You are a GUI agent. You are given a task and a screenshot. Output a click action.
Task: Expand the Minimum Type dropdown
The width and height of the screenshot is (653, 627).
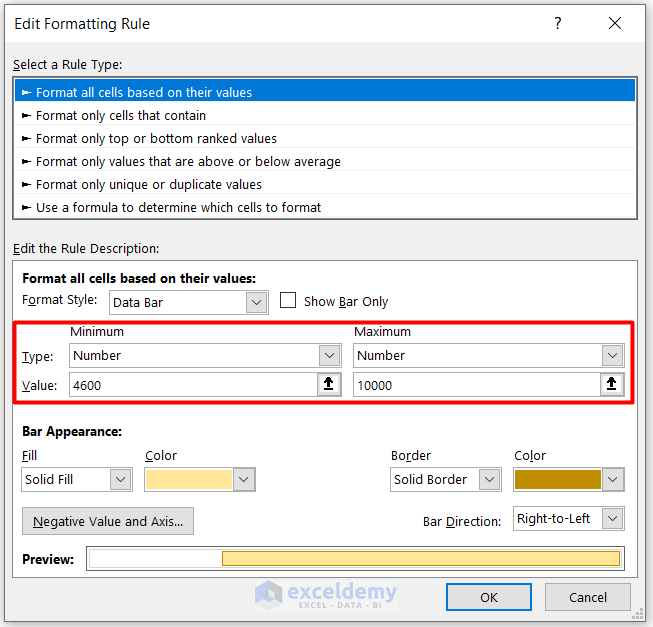click(329, 355)
